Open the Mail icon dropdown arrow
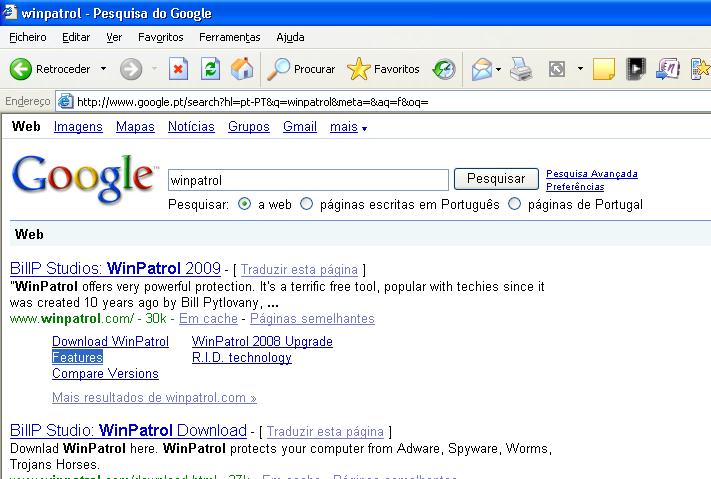The width and height of the screenshot is (711, 479). 498,69
